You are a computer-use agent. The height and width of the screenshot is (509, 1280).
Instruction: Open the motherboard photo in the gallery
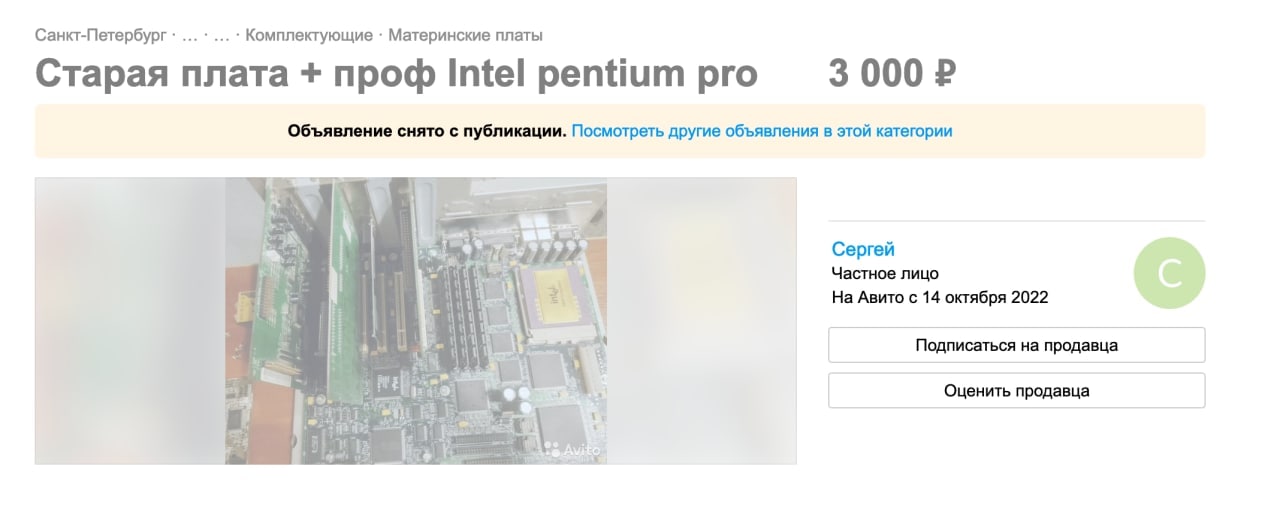coord(416,321)
